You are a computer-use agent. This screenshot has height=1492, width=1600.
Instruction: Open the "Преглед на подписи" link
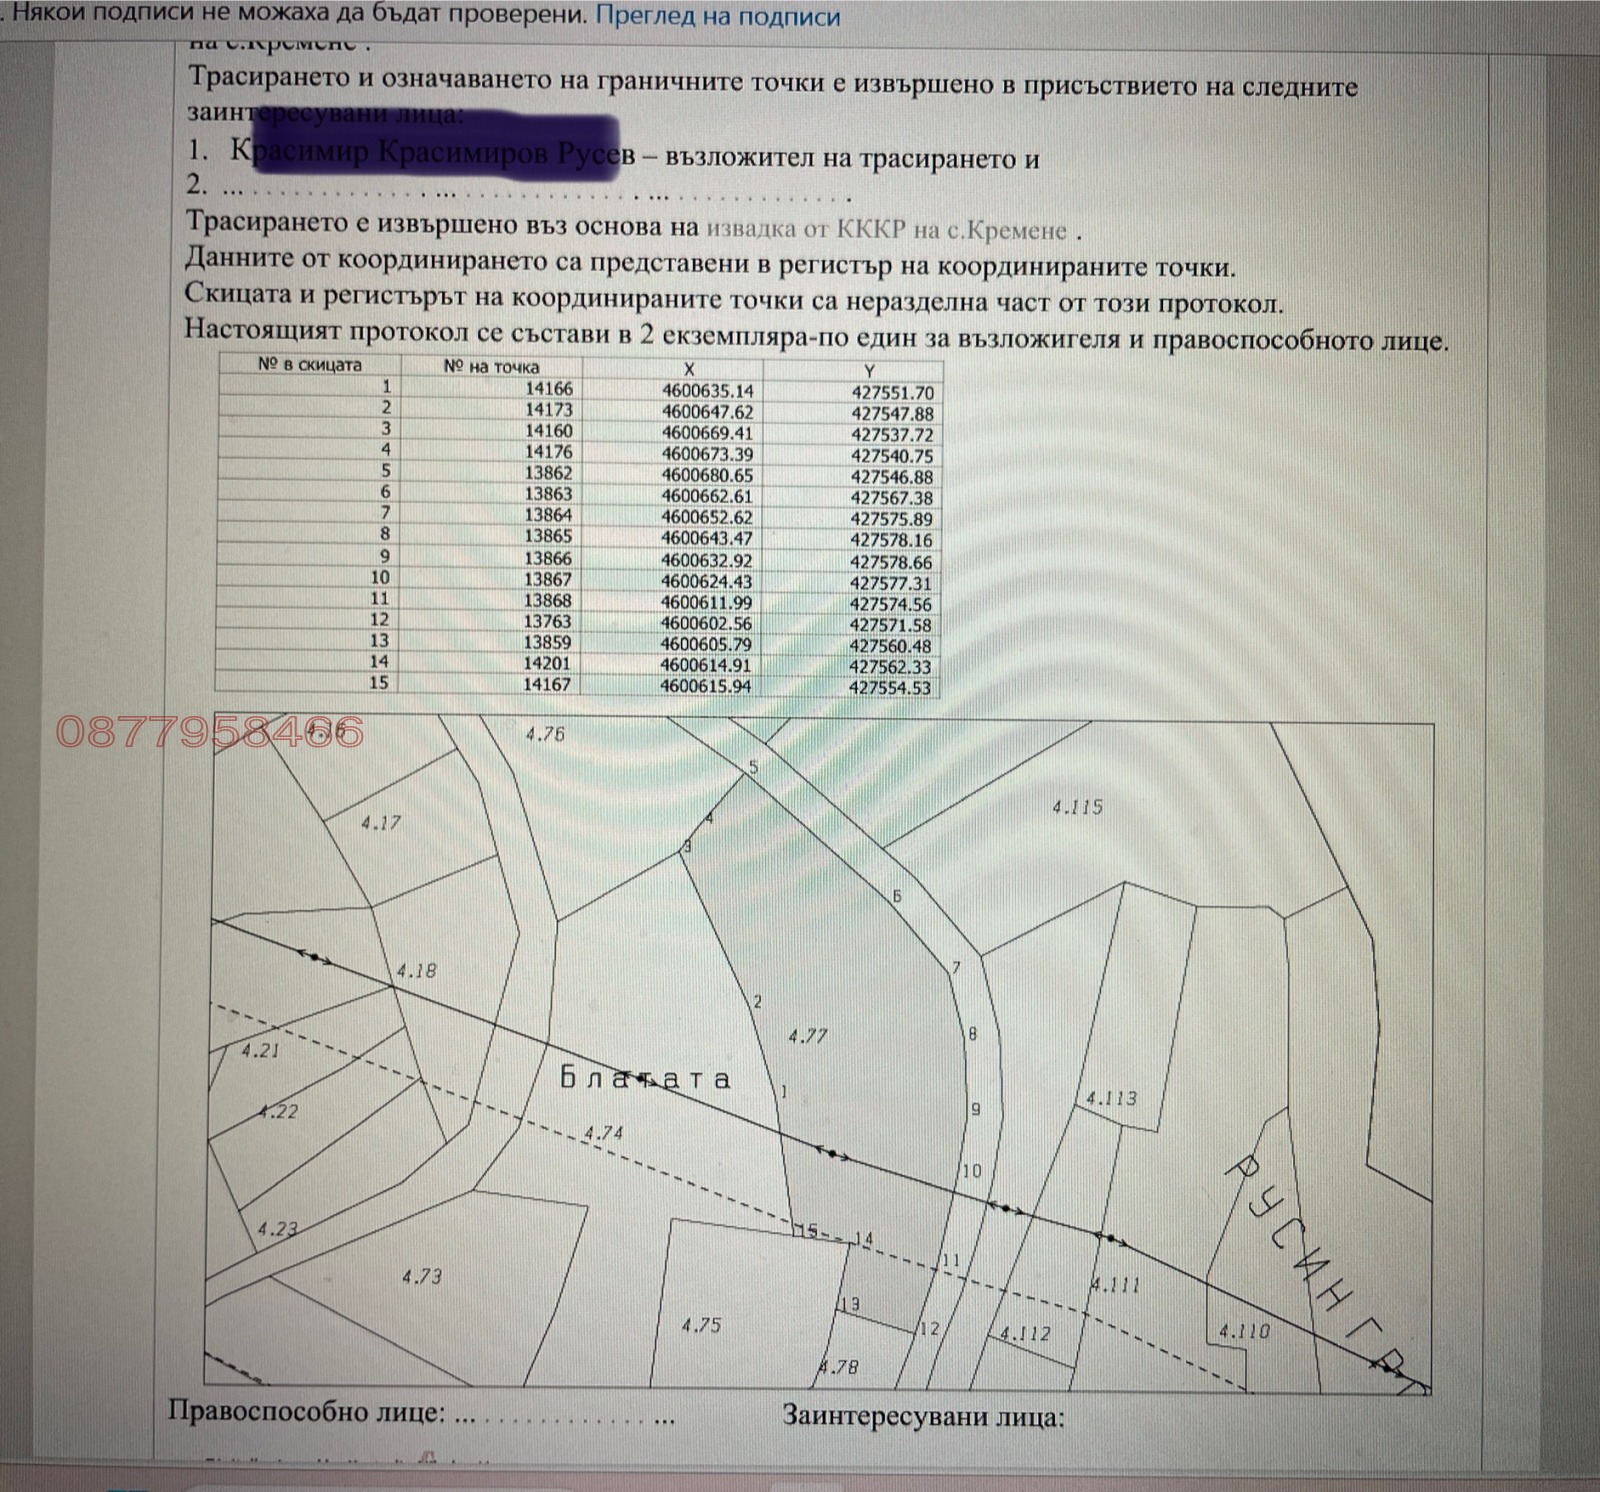(720, 16)
